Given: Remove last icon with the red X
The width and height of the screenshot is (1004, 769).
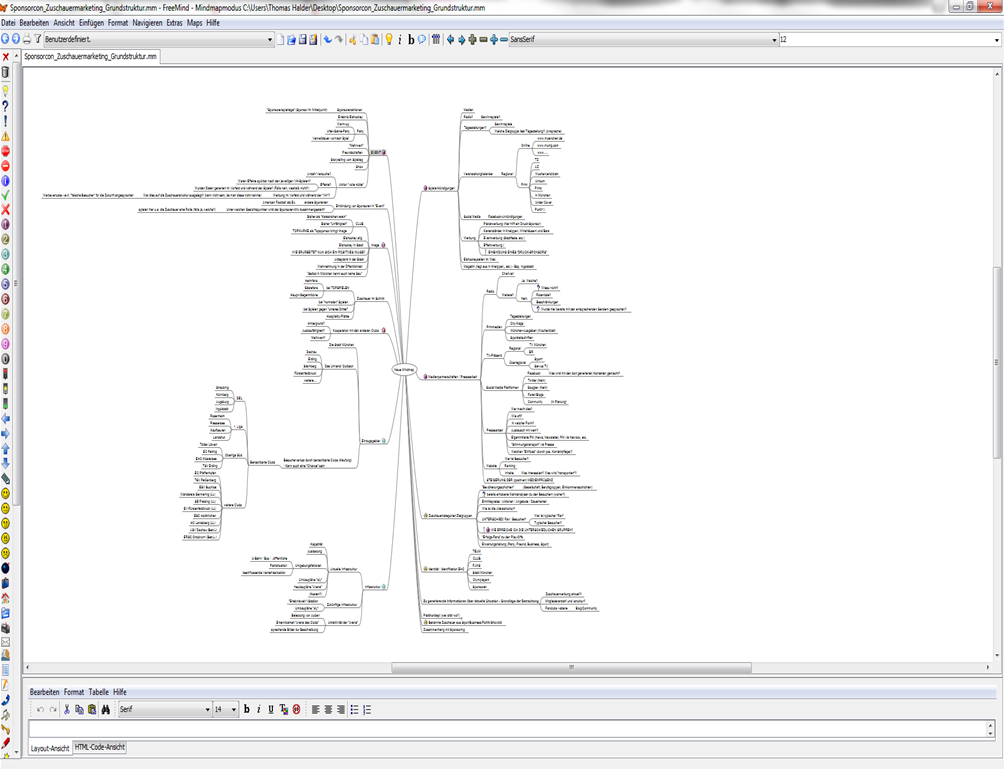Looking at the screenshot, I should (x=6, y=57).
